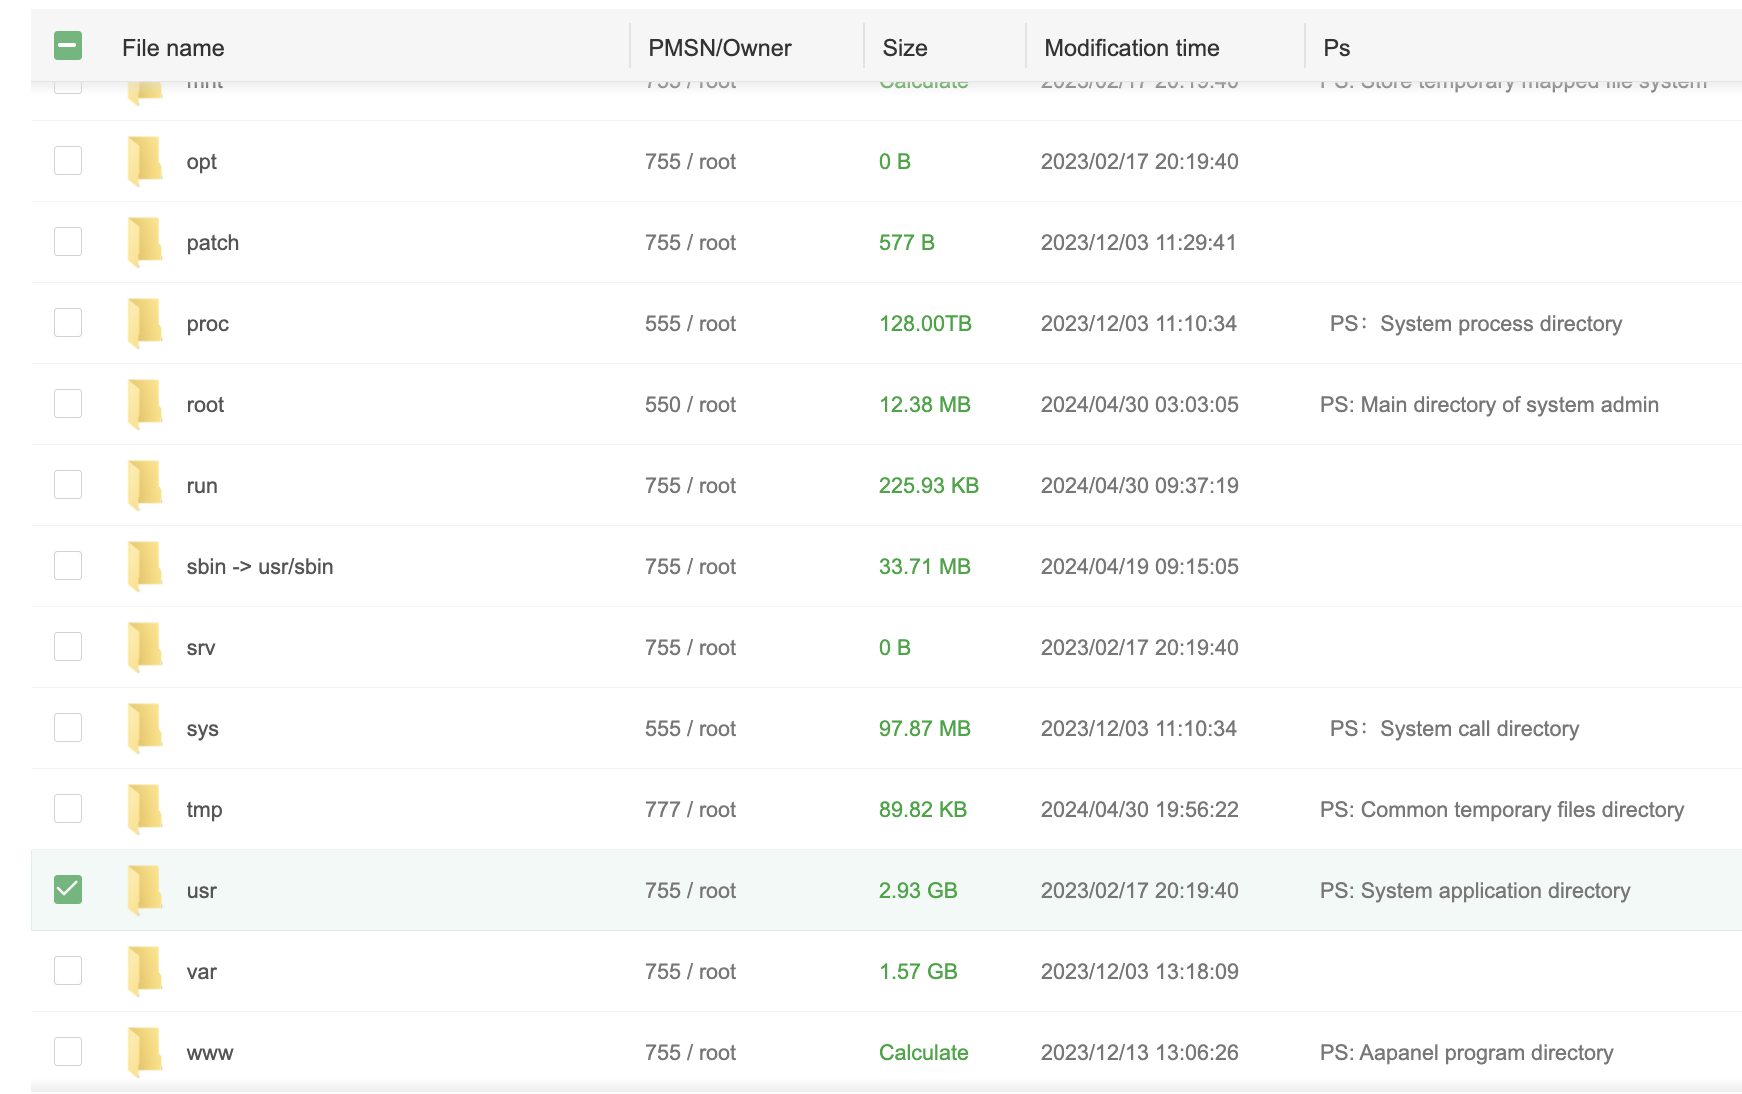Click the tmp folder icon
1742x1094 pixels.
click(x=145, y=809)
